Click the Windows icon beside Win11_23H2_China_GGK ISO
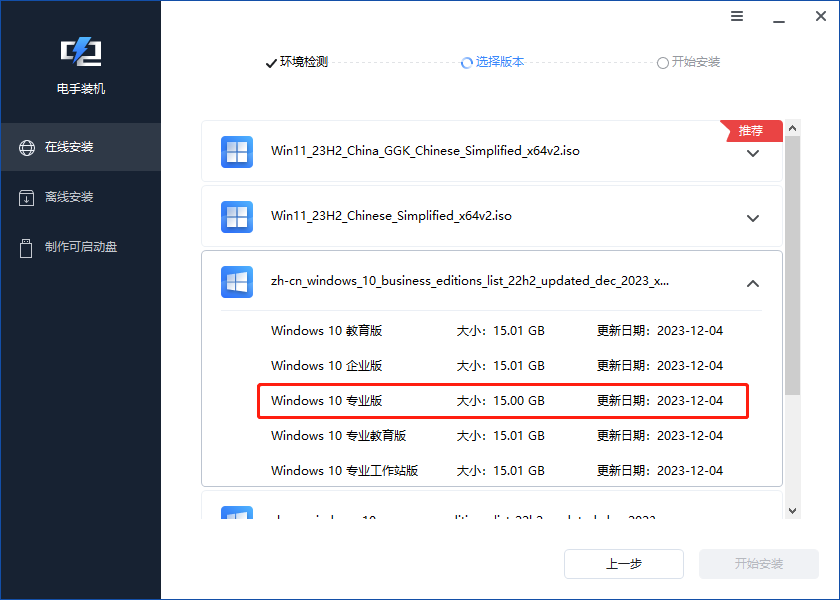840x600 pixels. coord(236,151)
